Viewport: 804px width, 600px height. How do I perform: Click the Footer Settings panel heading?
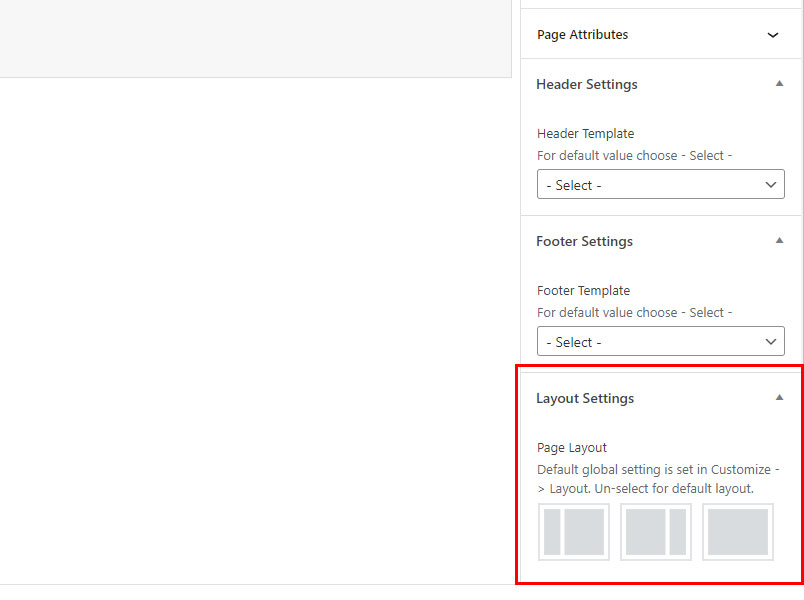585,241
